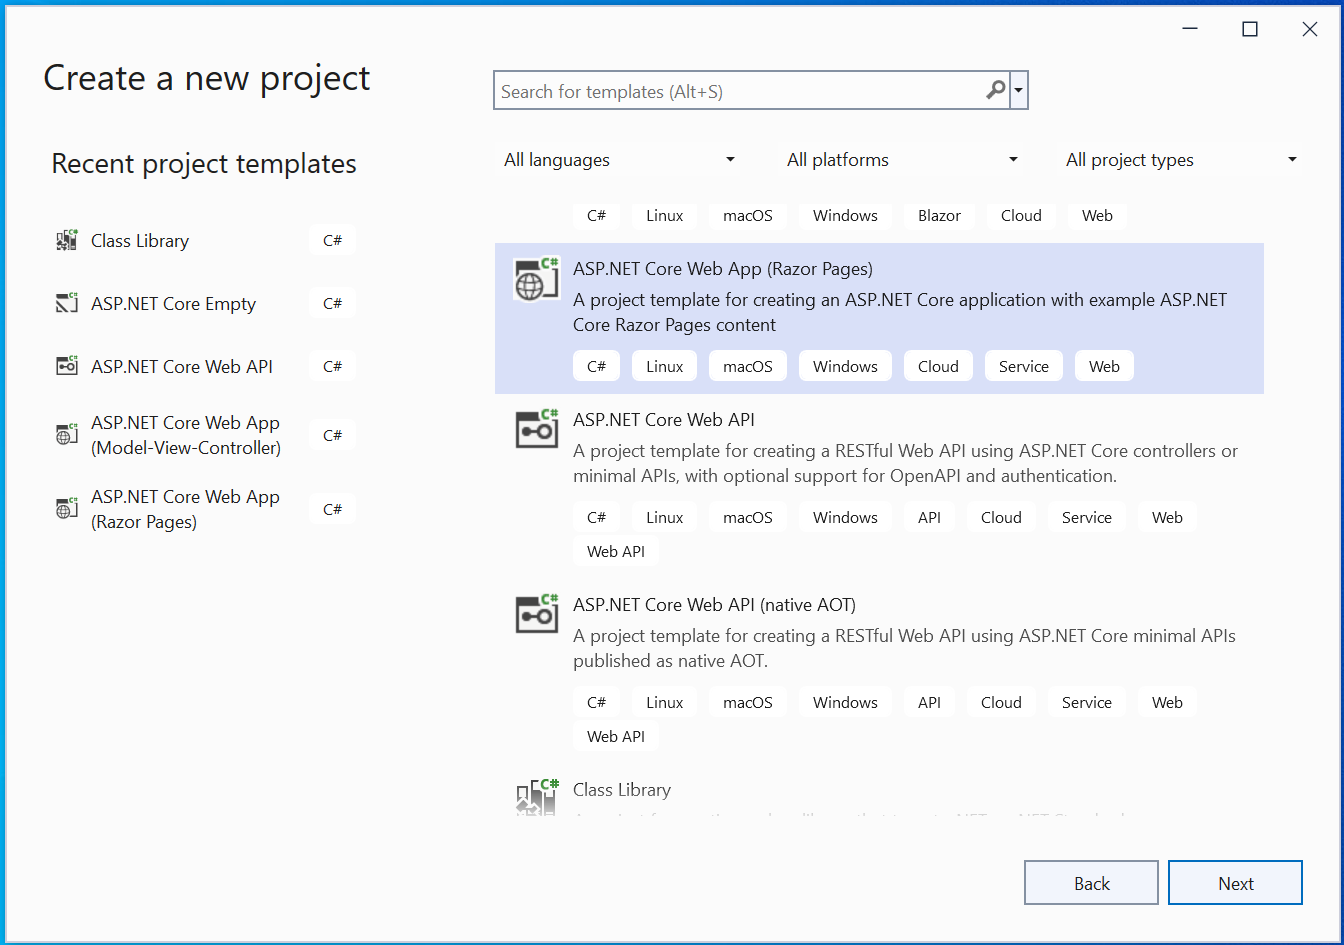Image resolution: width=1344 pixels, height=945 pixels.
Task: Select ASP.NET Core Web API template title in results
Action: point(664,420)
